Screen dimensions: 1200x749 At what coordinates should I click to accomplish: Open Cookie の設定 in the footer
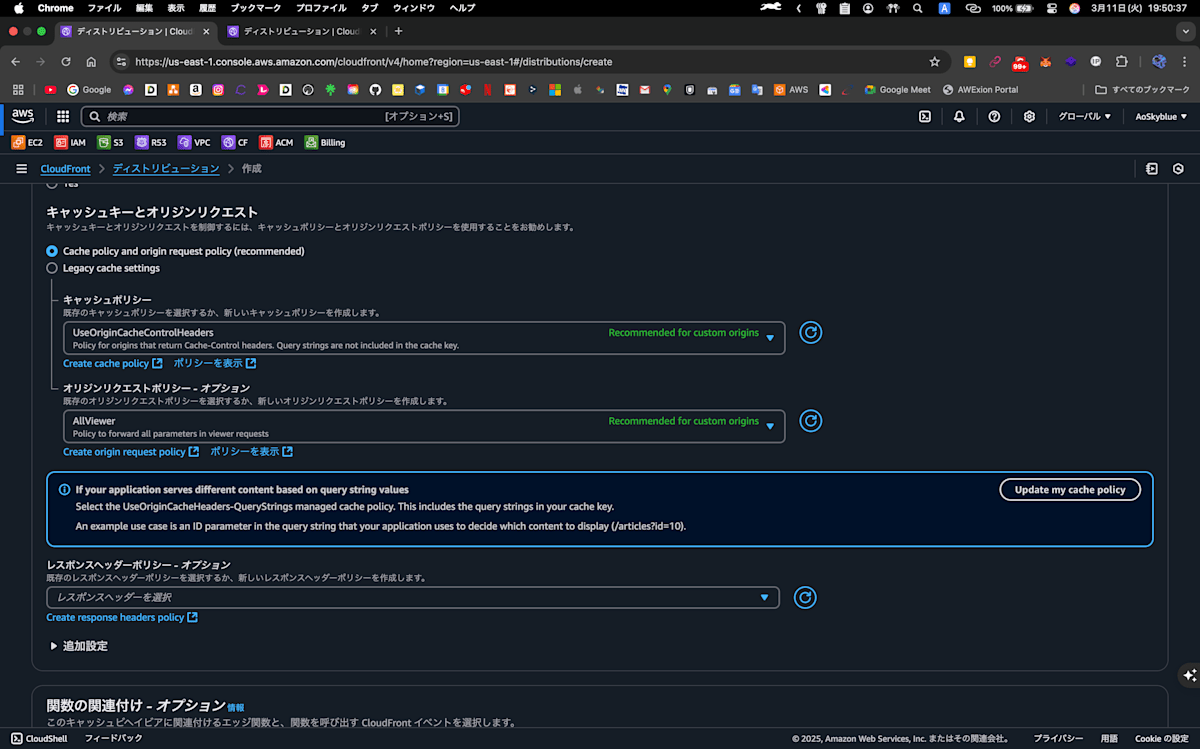click(x=1161, y=738)
